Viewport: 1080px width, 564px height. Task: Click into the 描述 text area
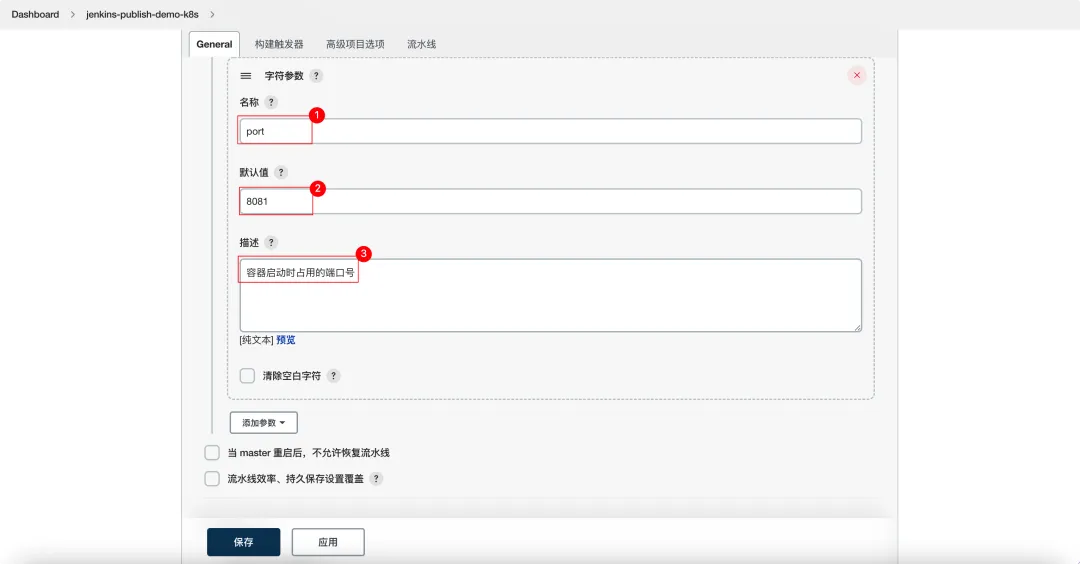[550, 295]
